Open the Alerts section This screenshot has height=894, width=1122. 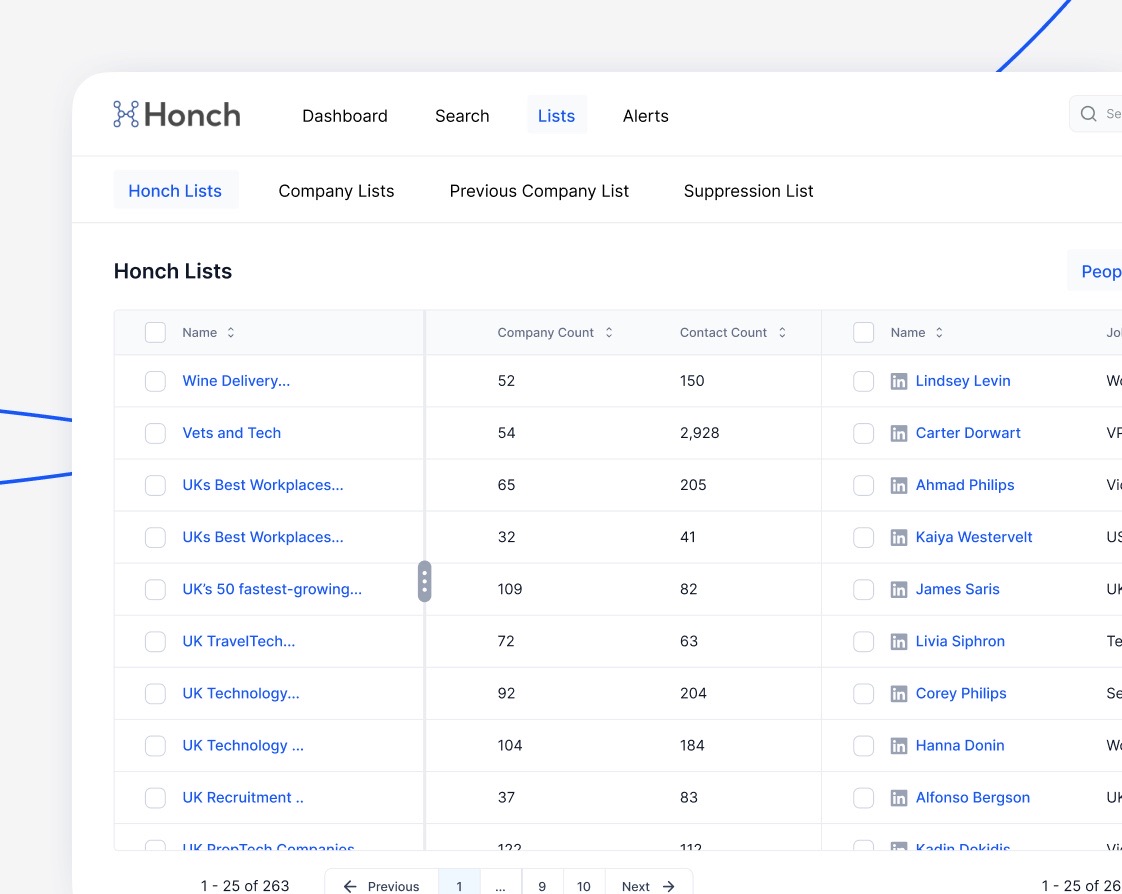pos(645,116)
